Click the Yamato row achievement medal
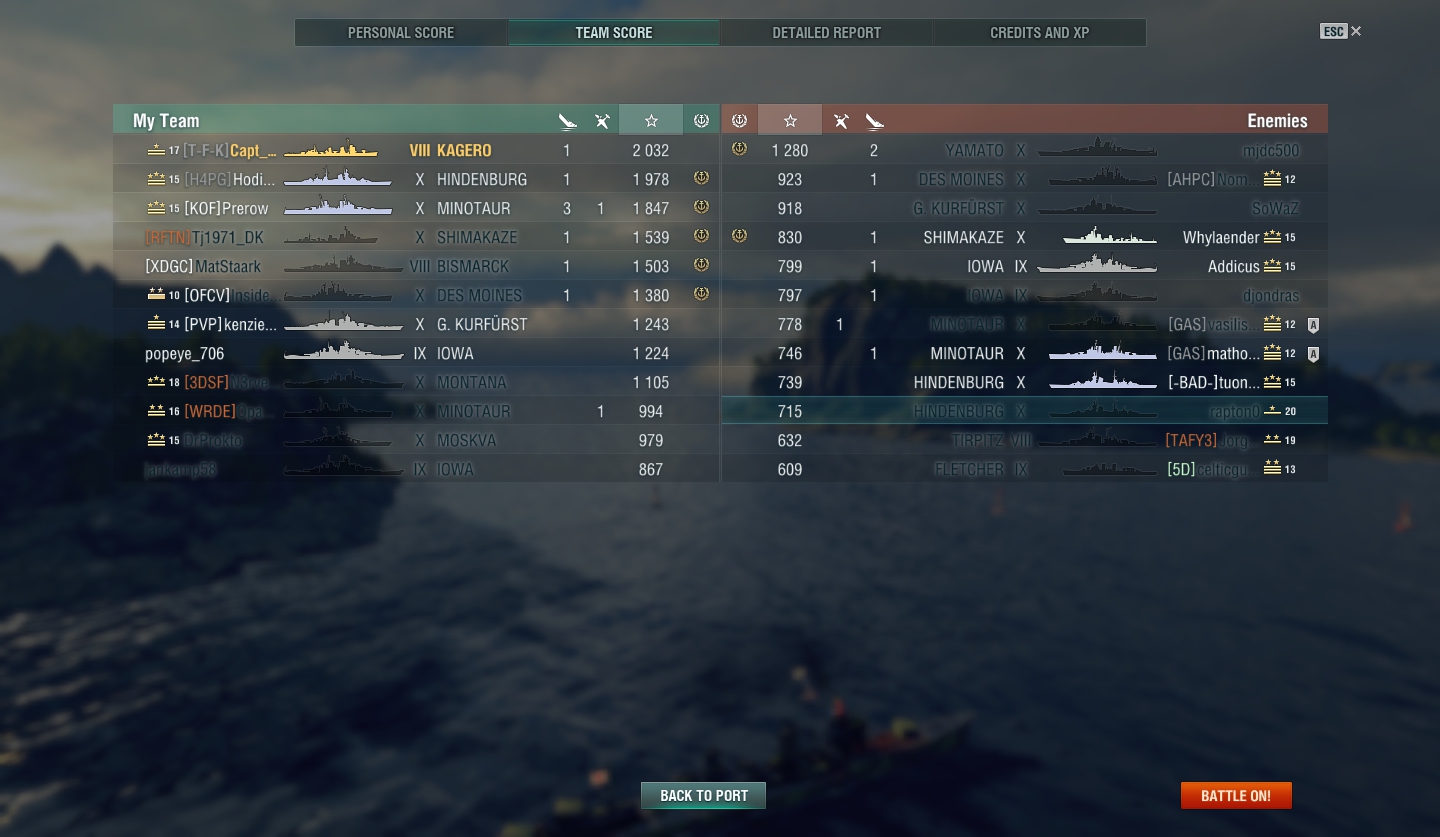The image size is (1440, 837). pyautogui.click(x=739, y=149)
